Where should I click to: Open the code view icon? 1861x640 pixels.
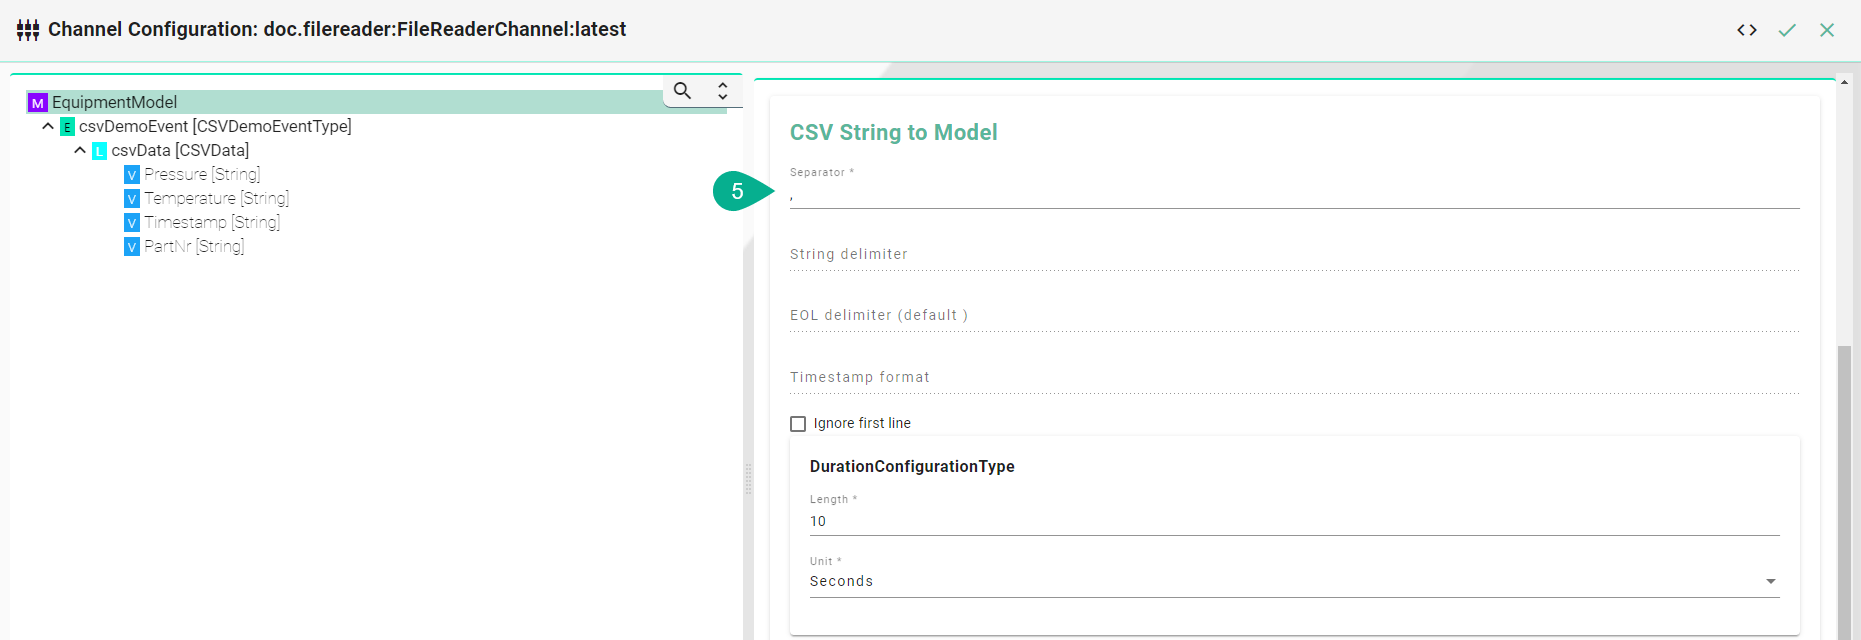pyautogui.click(x=1747, y=30)
